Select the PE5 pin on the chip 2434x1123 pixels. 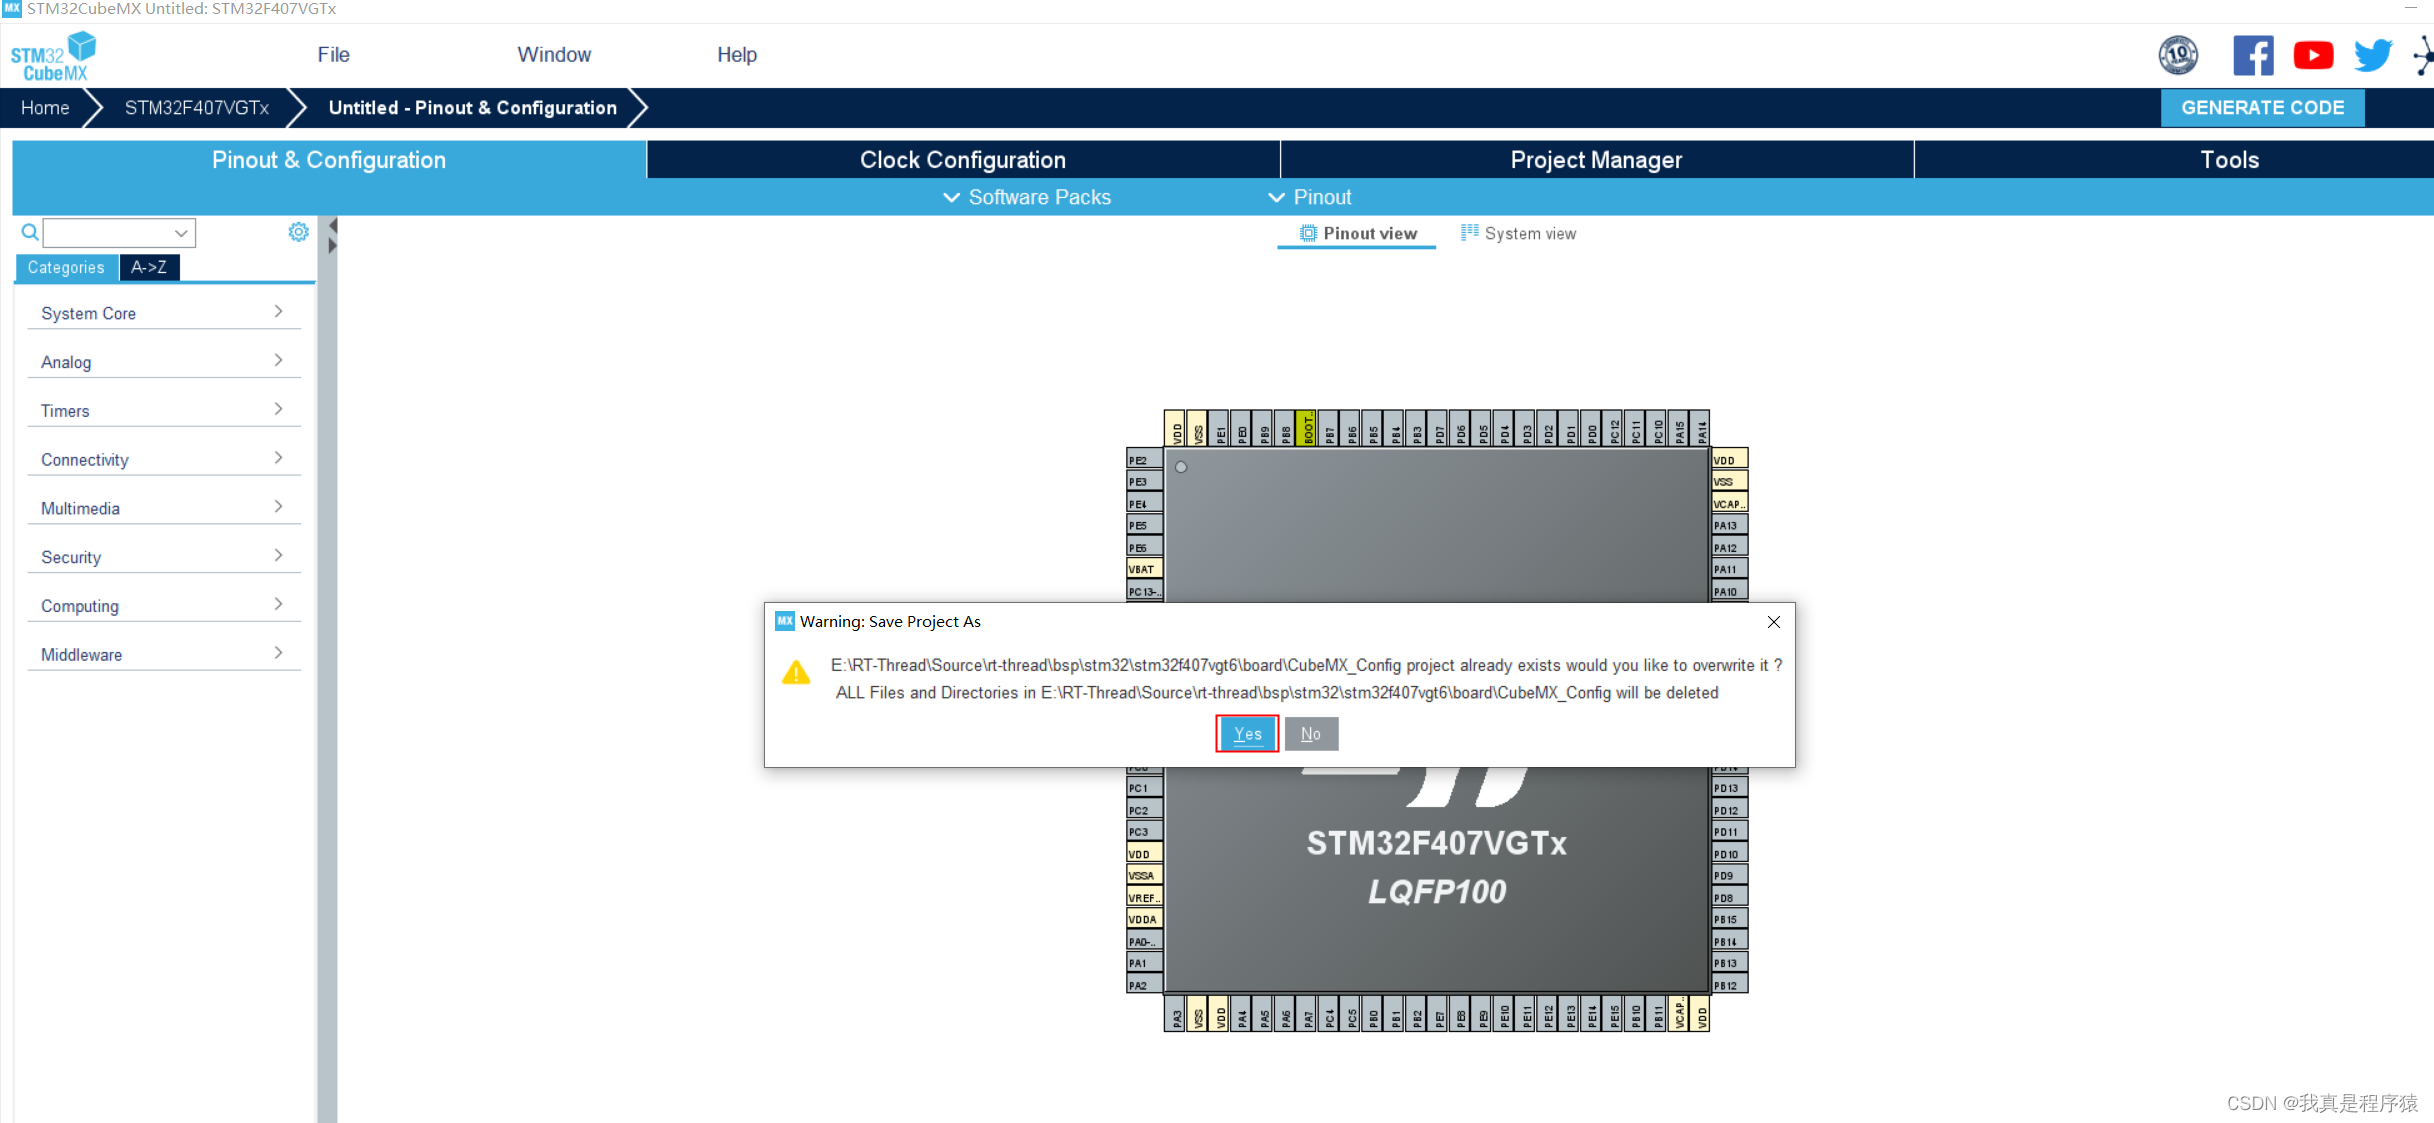[1144, 525]
